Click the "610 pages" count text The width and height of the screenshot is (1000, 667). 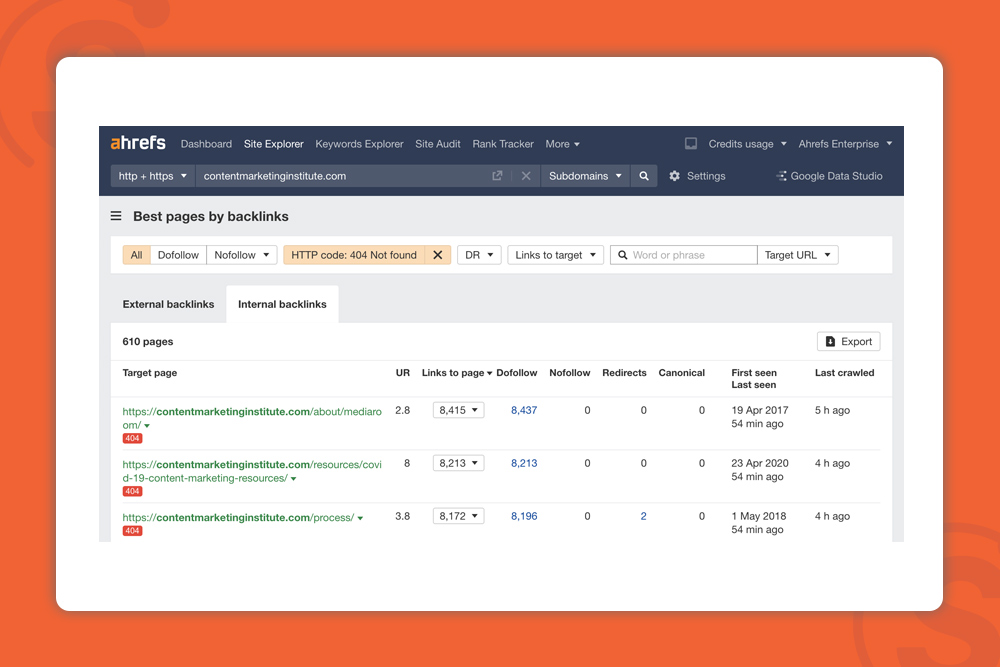click(148, 342)
